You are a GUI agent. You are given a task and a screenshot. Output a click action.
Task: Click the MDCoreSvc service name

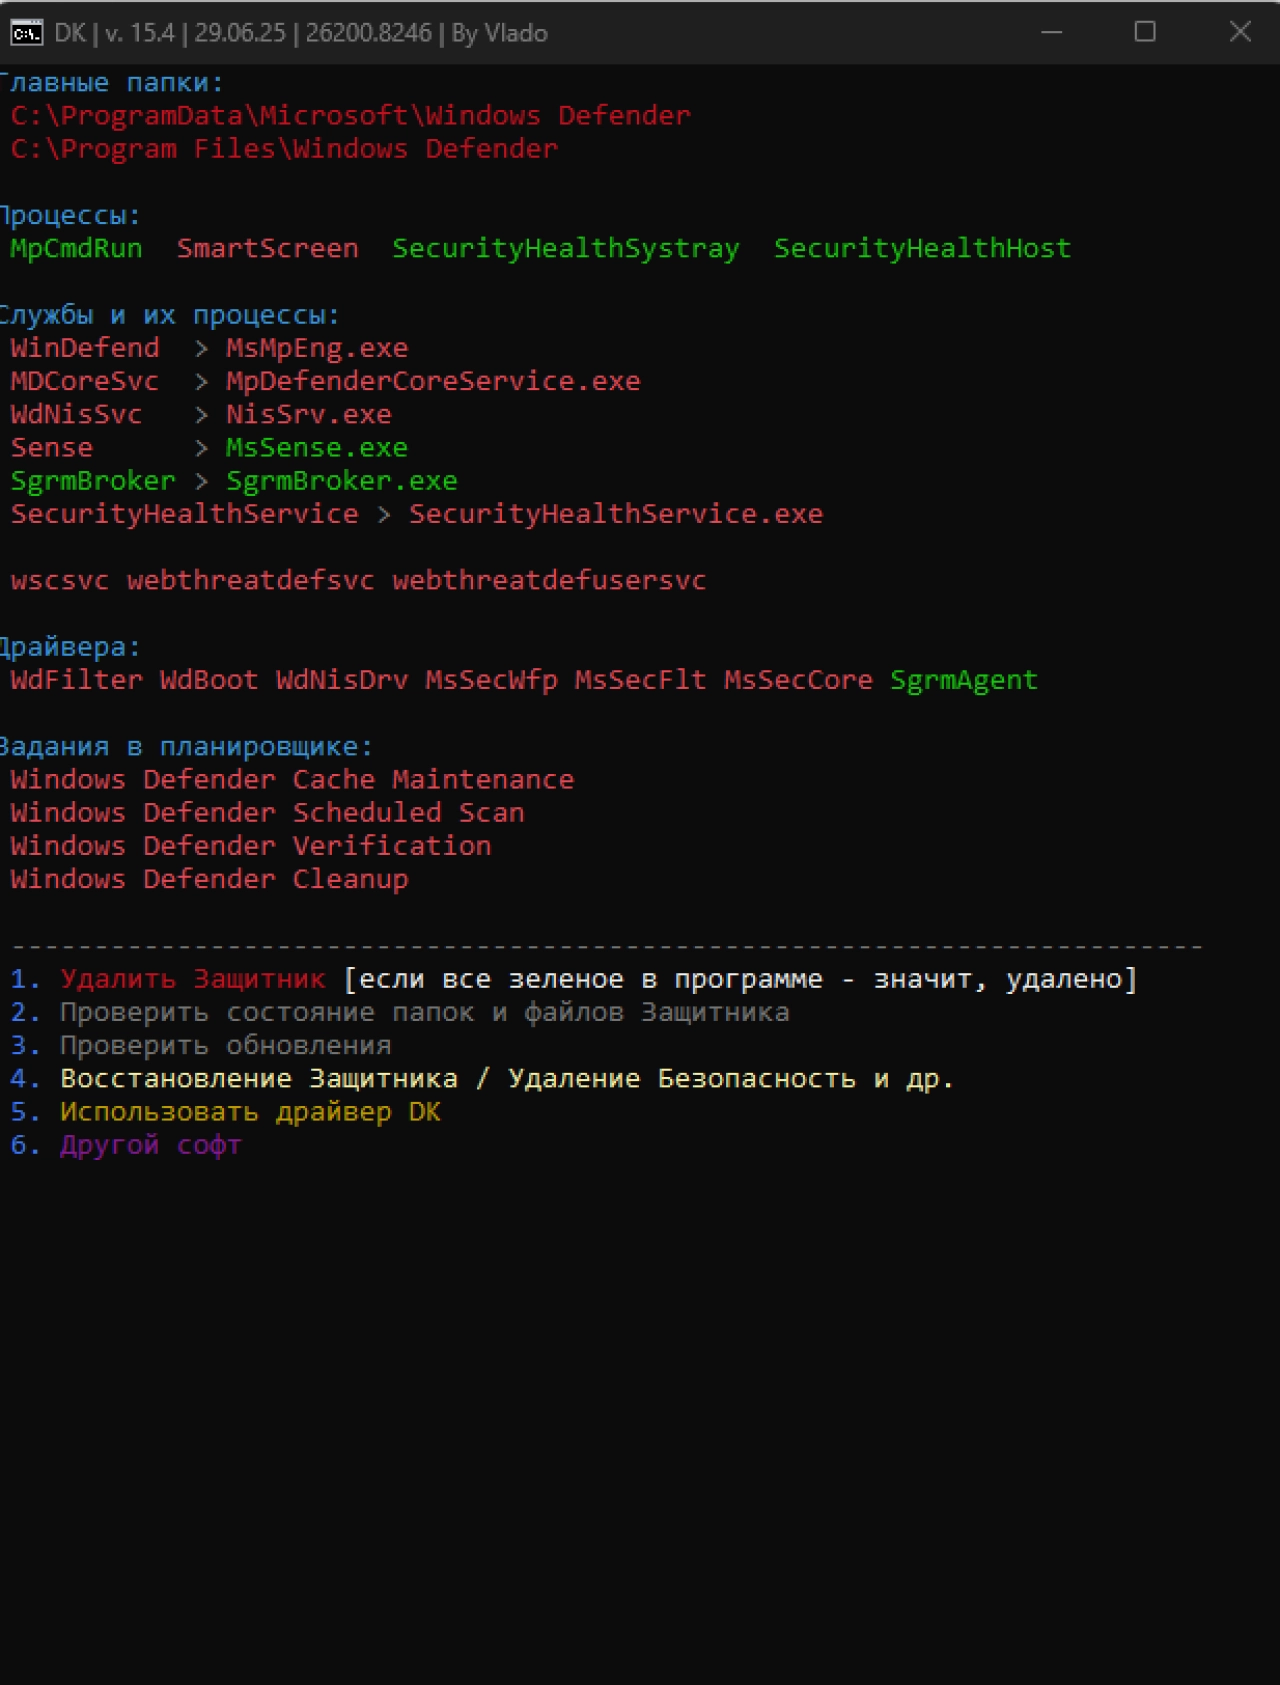click(x=85, y=381)
